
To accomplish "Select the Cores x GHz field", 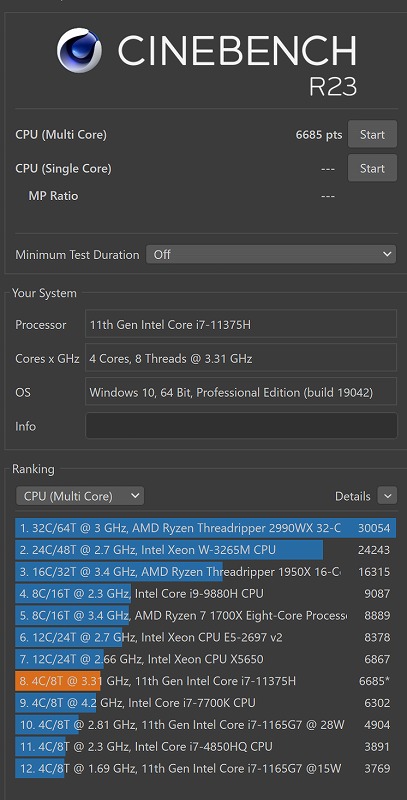I will [241, 358].
